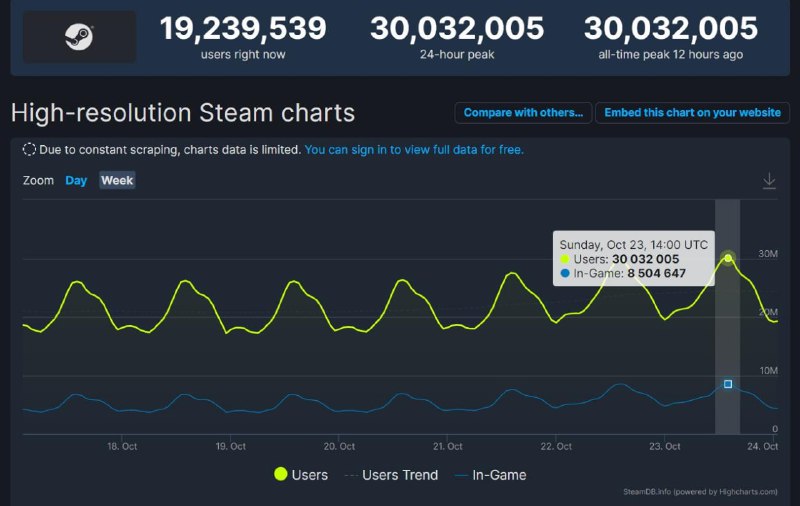Click Embed this chart on your website
The width and height of the screenshot is (800, 506).
pos(692,113)
